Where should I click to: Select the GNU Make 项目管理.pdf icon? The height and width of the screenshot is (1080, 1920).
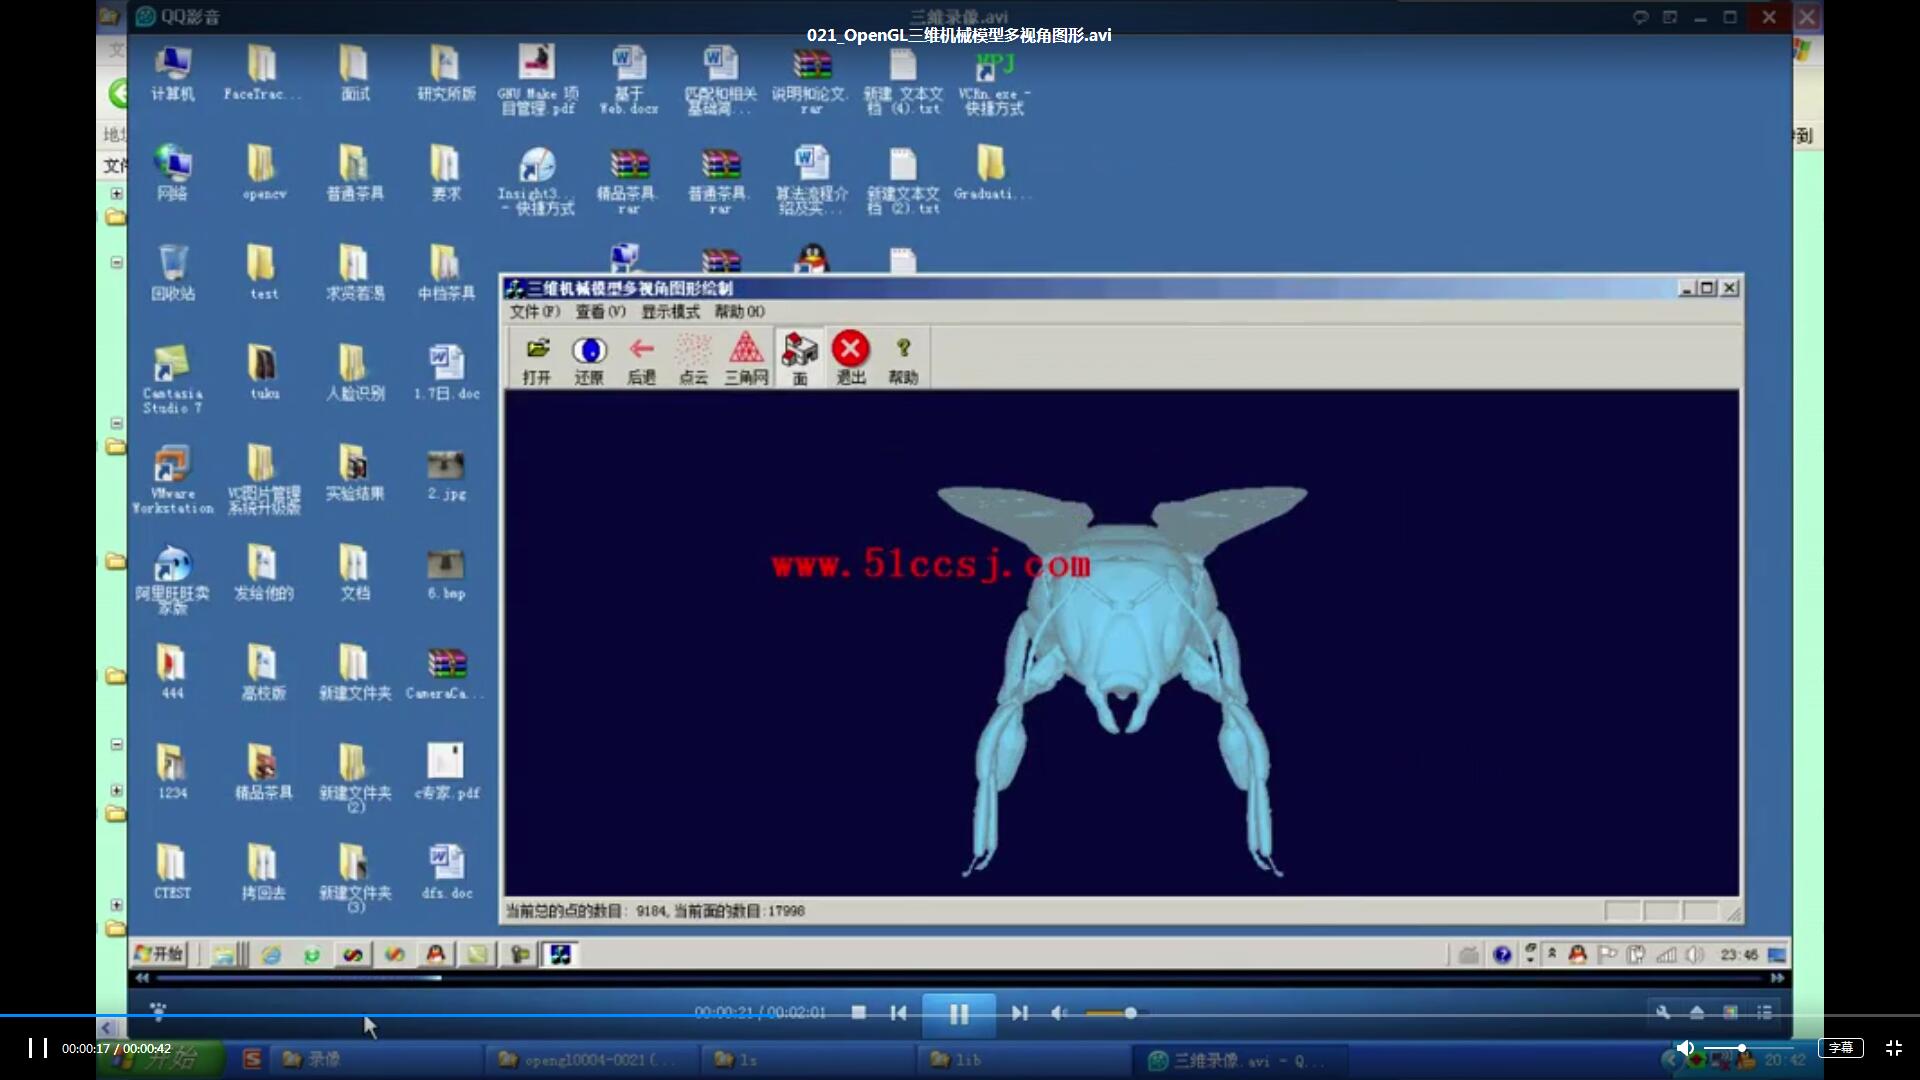click(x=538, y=79)
